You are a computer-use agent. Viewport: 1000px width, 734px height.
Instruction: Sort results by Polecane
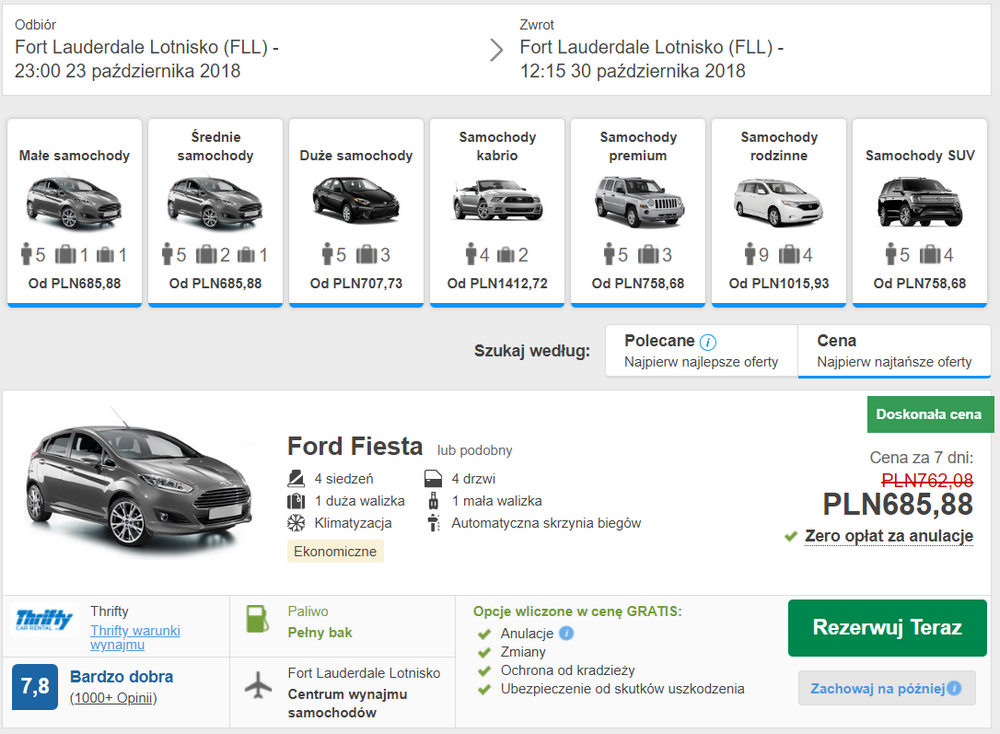point(701,351)
